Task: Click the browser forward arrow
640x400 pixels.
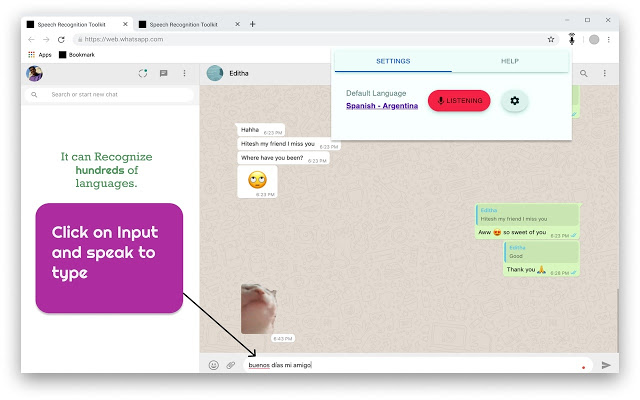Action: pos(46,40)
